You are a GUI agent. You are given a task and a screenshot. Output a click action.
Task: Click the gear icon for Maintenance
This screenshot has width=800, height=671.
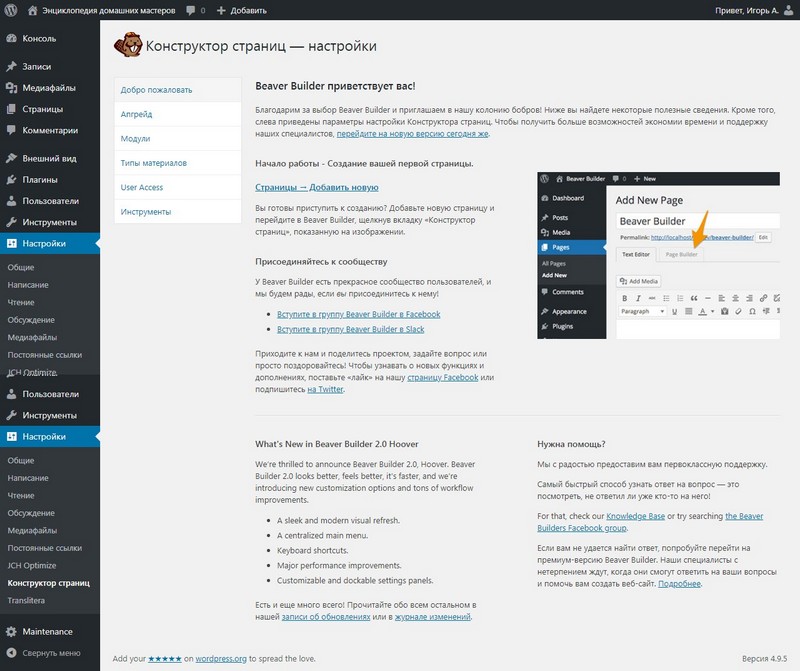tap(11, 632)
